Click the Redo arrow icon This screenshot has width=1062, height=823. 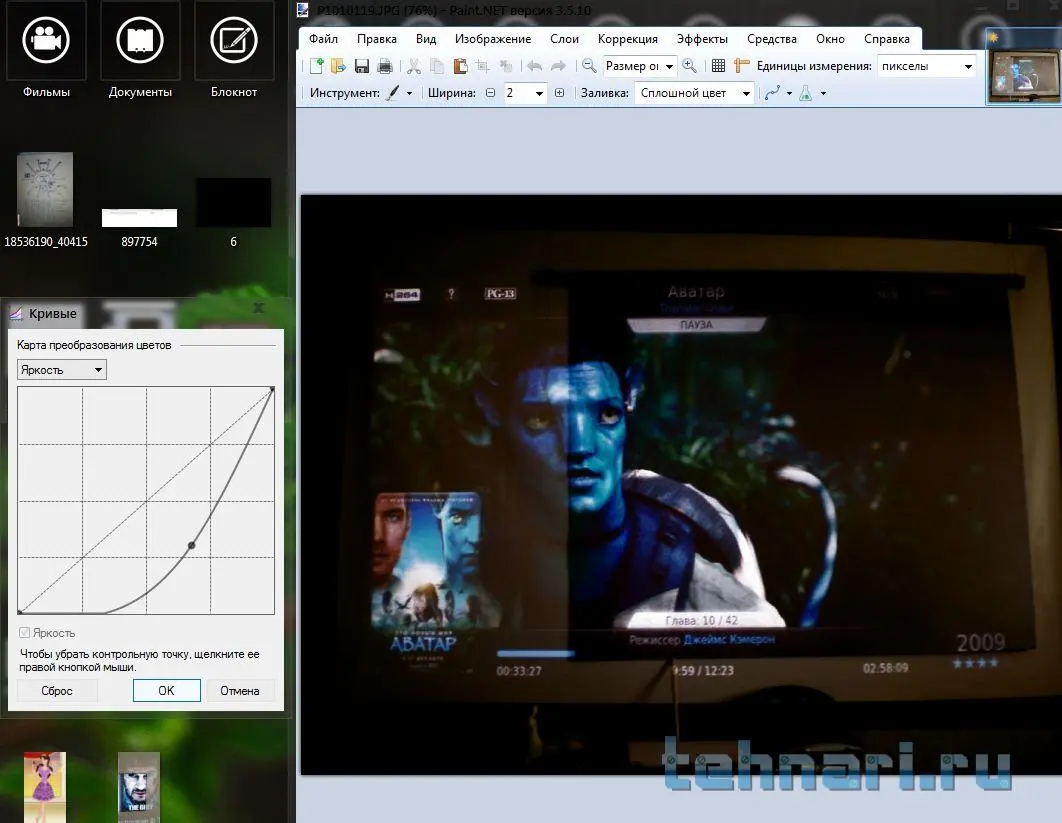(558, 66)
